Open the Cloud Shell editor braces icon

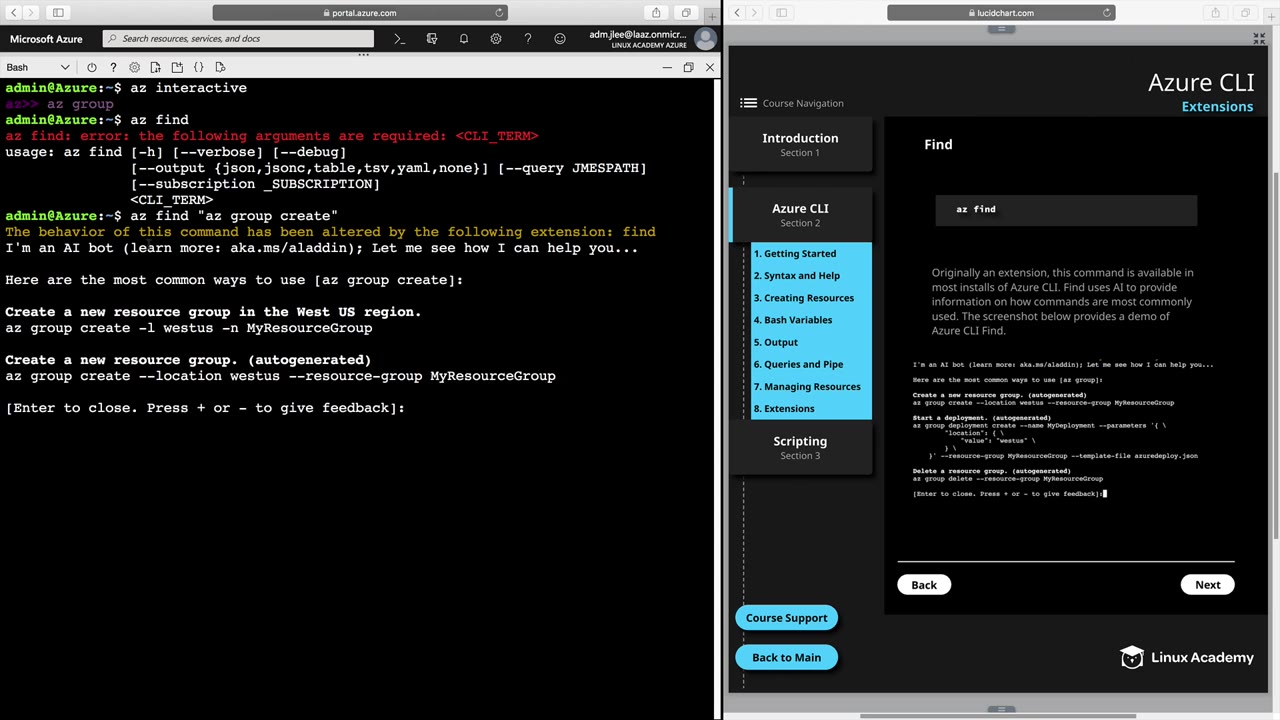pyautogui.click(x=198, y=67)
